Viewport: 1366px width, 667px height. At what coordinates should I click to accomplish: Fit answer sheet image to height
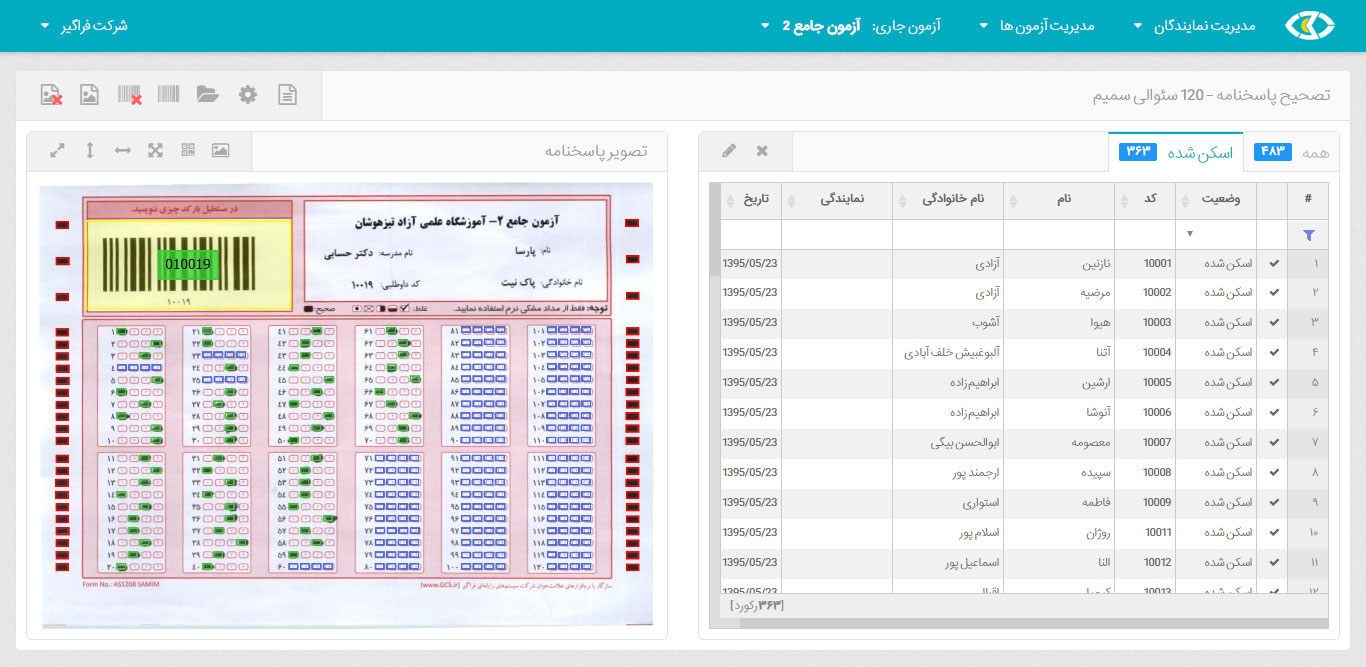90,150
